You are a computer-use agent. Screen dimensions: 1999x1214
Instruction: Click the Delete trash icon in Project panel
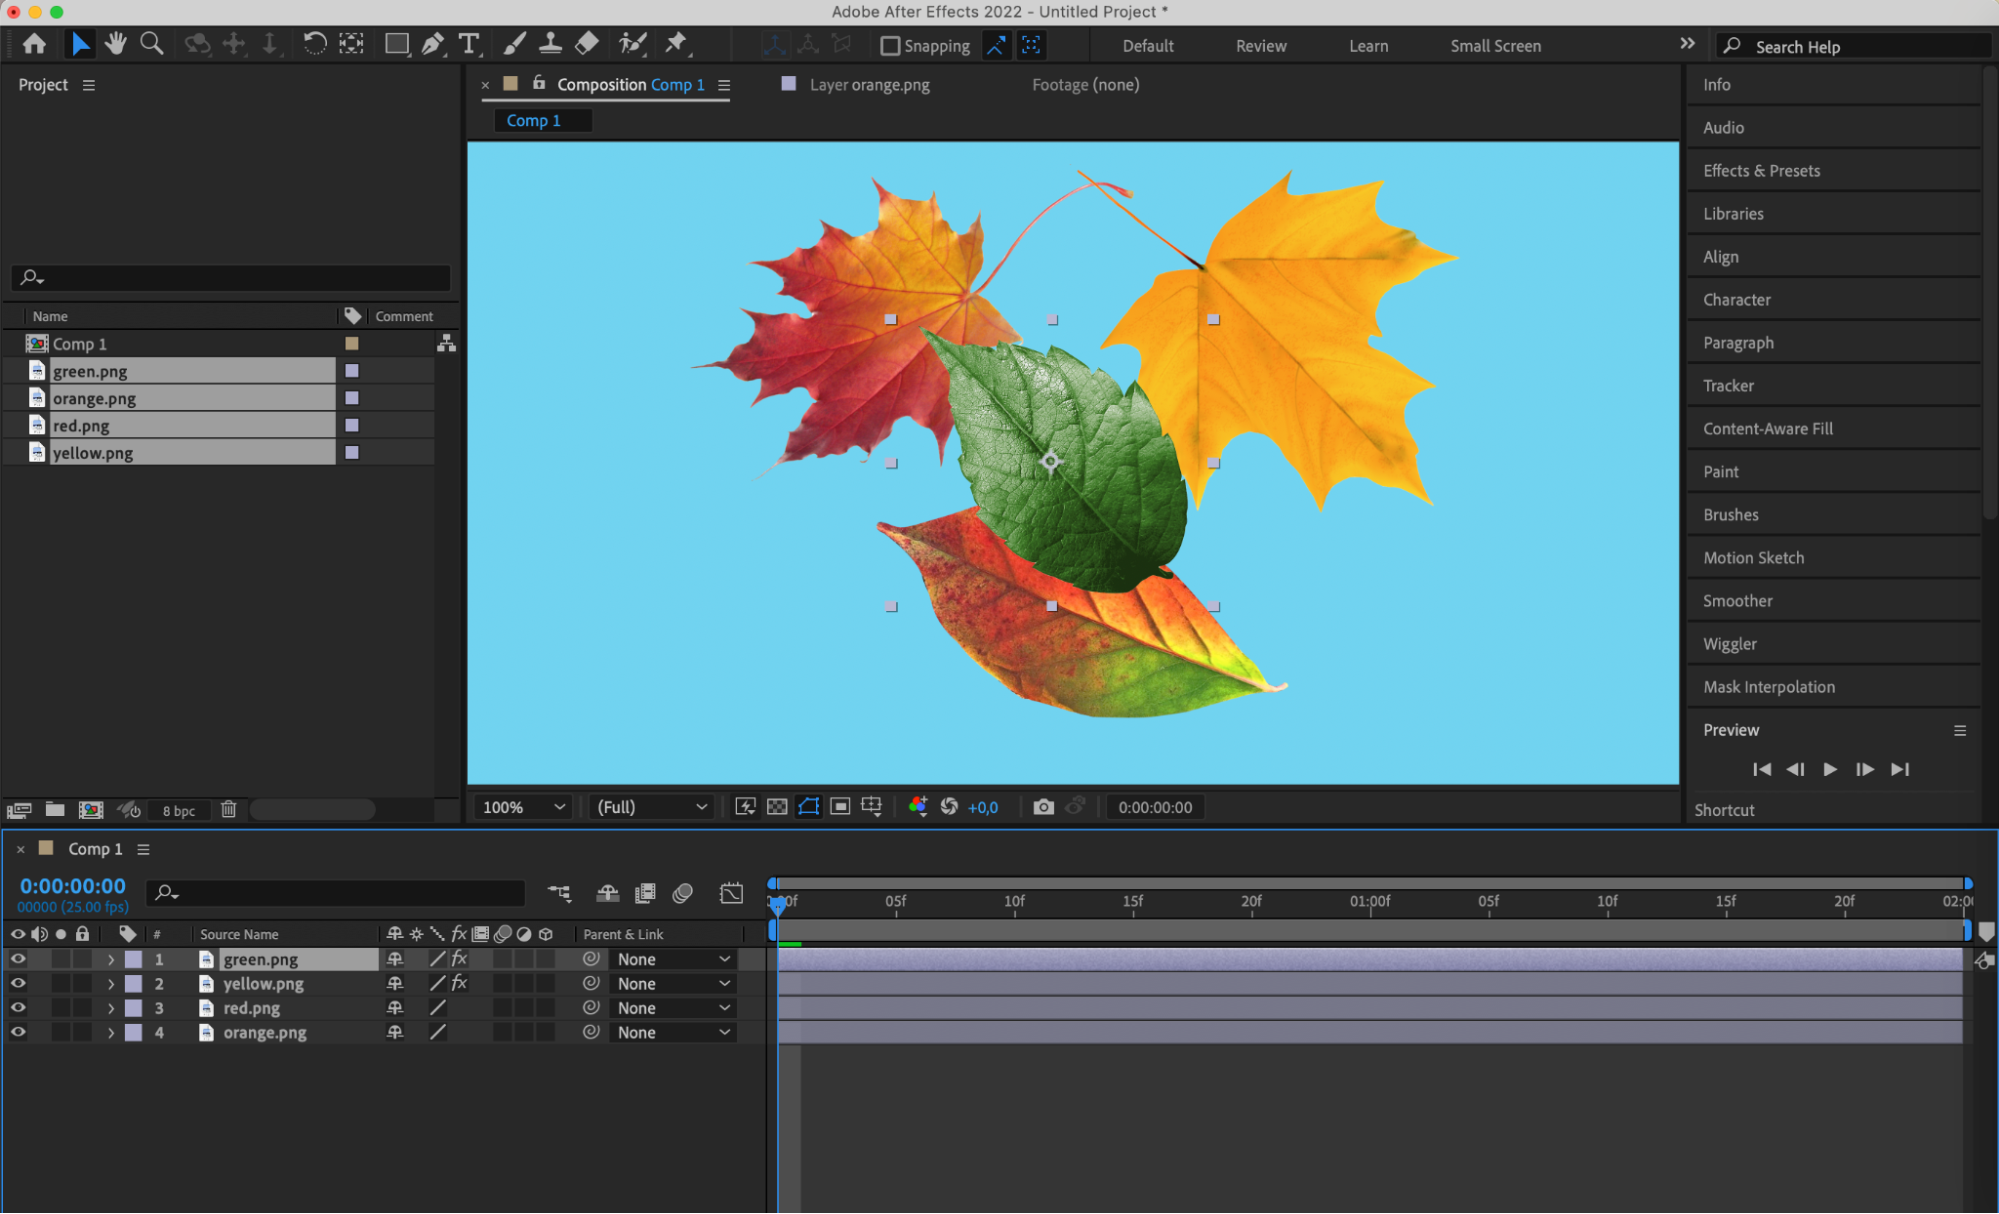229,810
